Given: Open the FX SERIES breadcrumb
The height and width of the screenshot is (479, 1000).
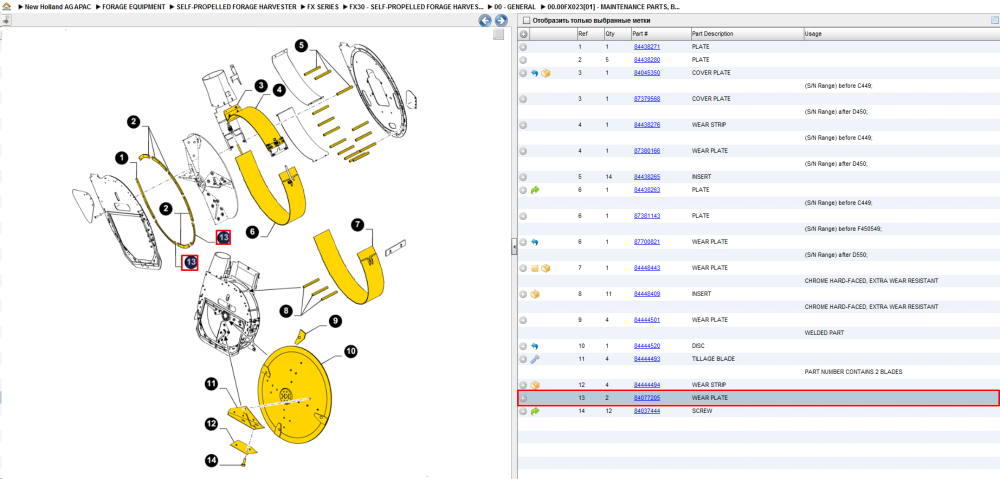Looking at the screenshot, I should (324, 6).
